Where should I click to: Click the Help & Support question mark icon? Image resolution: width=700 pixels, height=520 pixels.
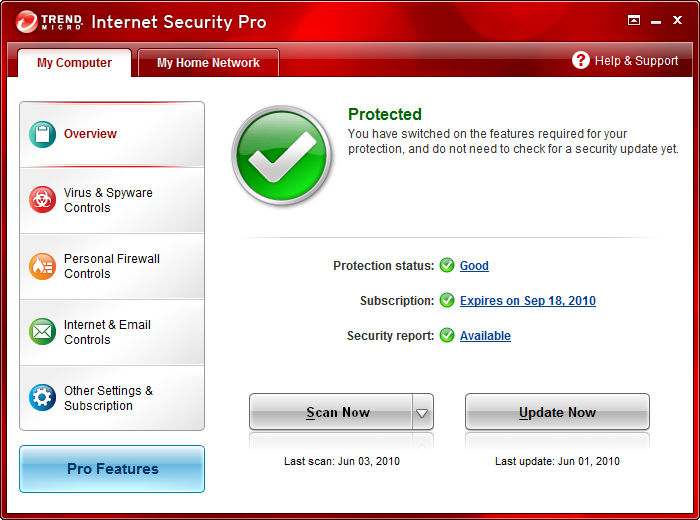[581, 61]
